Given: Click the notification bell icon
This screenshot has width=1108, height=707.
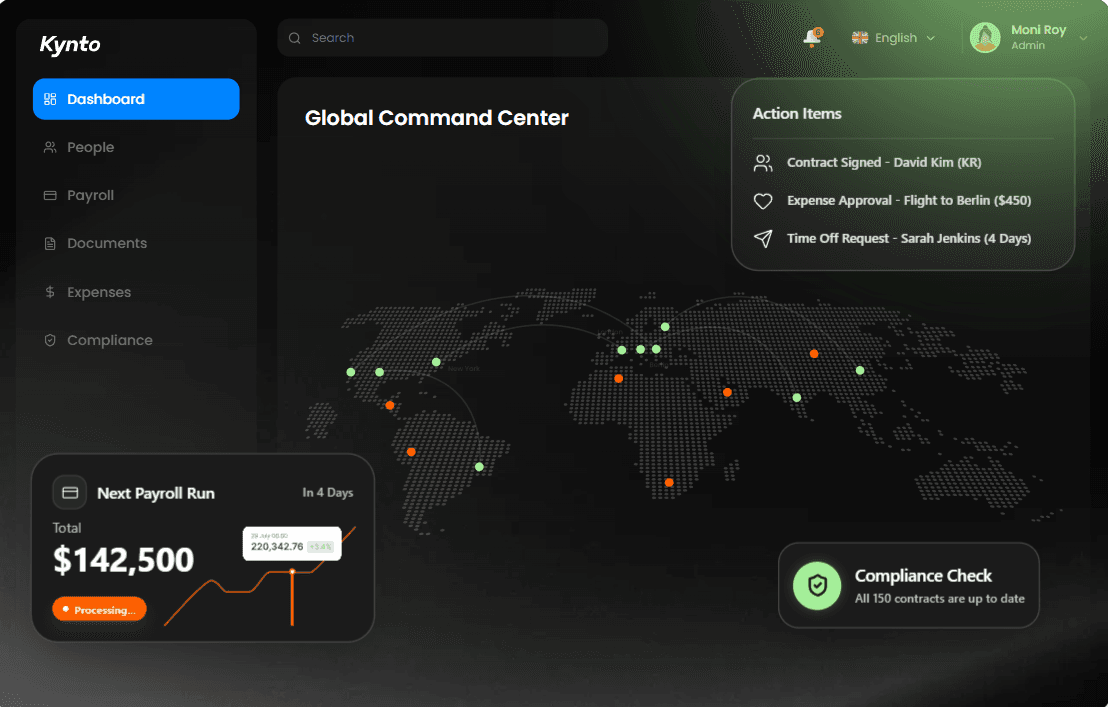Looking at the screenshot, I should click(813, 36).
